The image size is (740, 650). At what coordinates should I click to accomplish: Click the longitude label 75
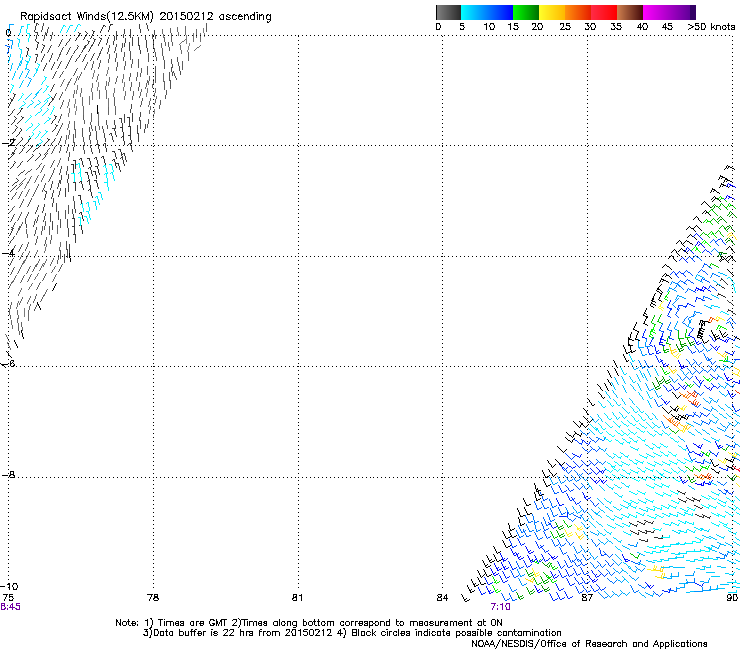click(x=8, y=597)
